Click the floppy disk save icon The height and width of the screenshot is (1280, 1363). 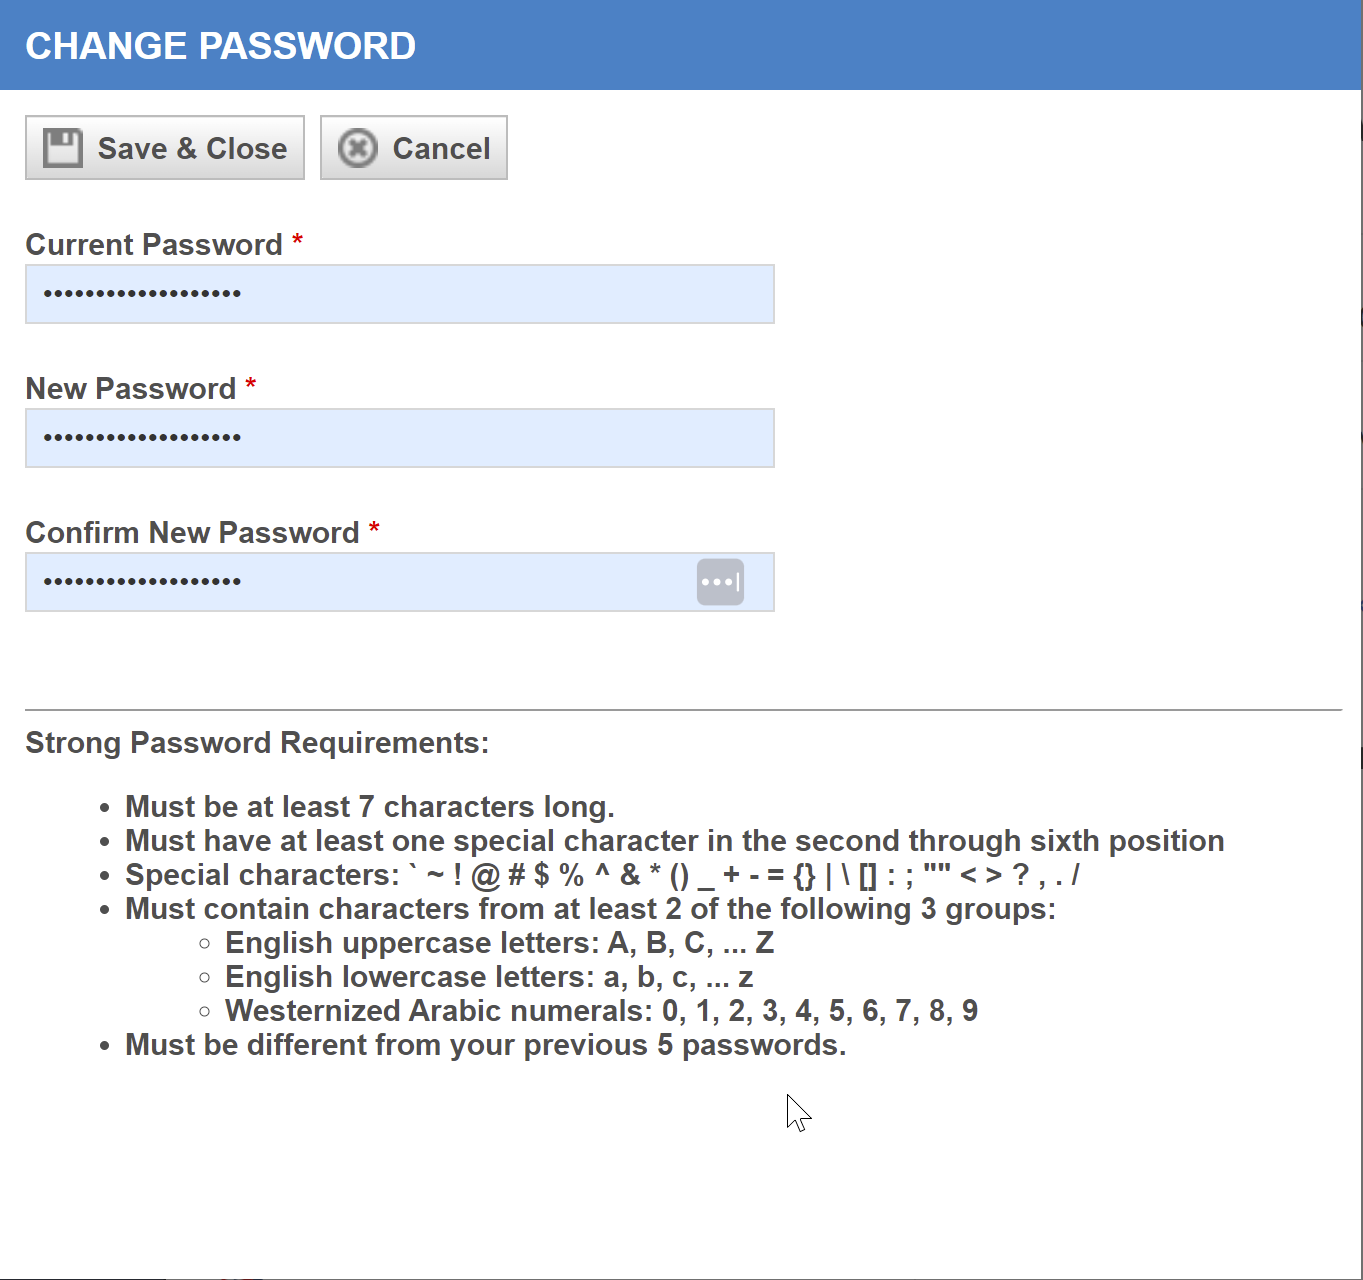pyautogui.click(x=63, y=148)
